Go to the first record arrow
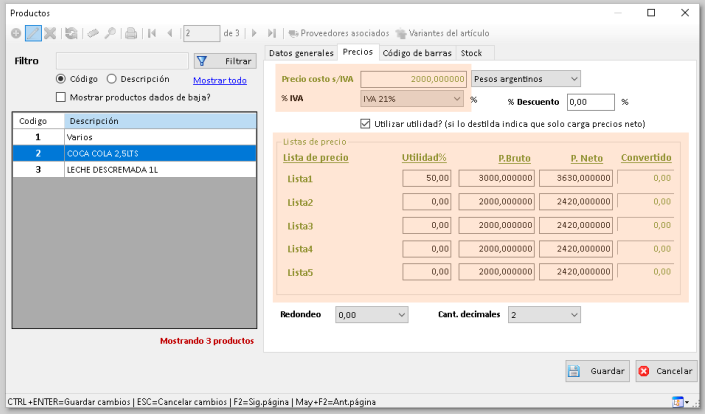The width and height of the screenshot is (705, 414). point(152,33)
